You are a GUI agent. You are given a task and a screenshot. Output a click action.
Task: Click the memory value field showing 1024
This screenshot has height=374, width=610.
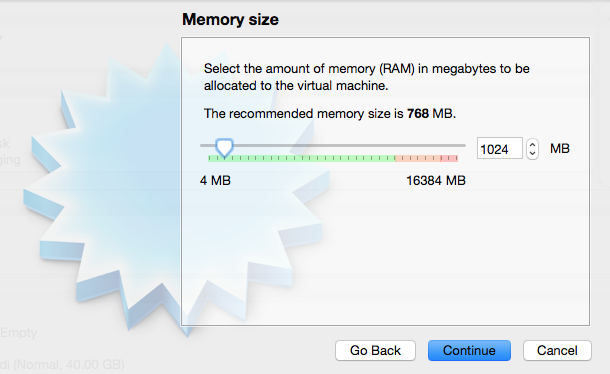500,148
